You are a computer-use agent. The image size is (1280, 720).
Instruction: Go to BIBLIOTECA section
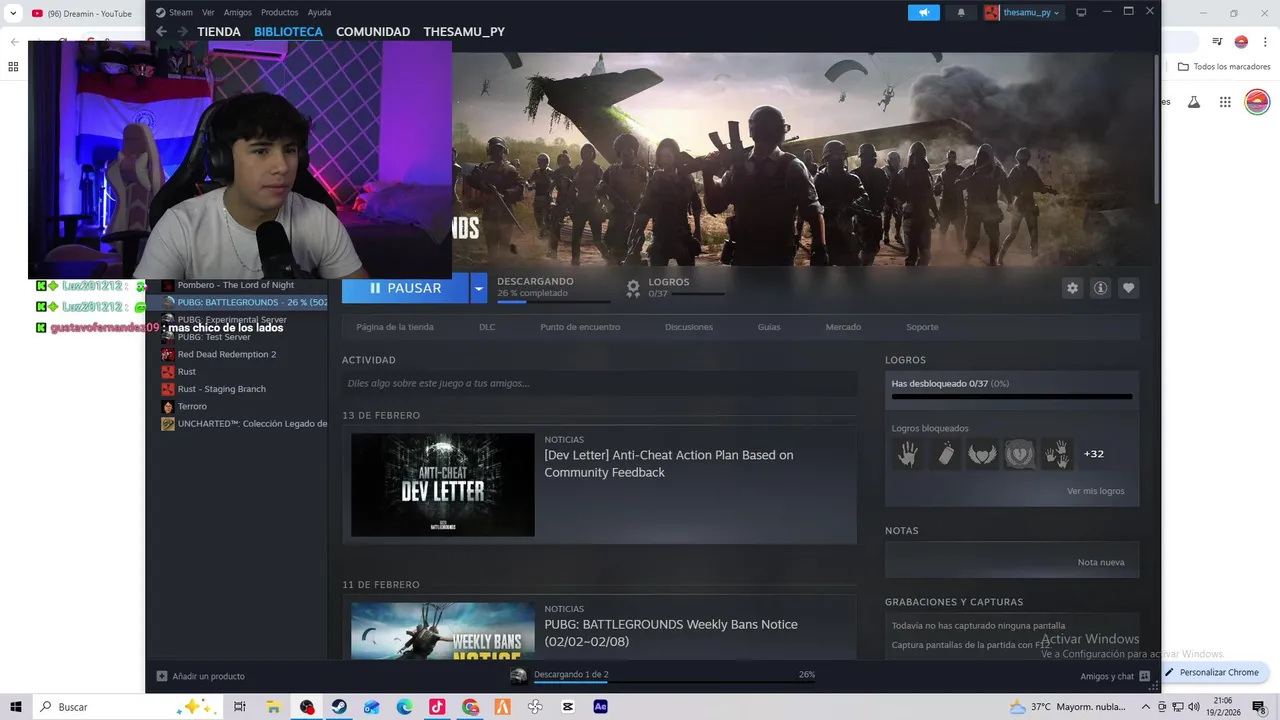click(x=288, y=32)
